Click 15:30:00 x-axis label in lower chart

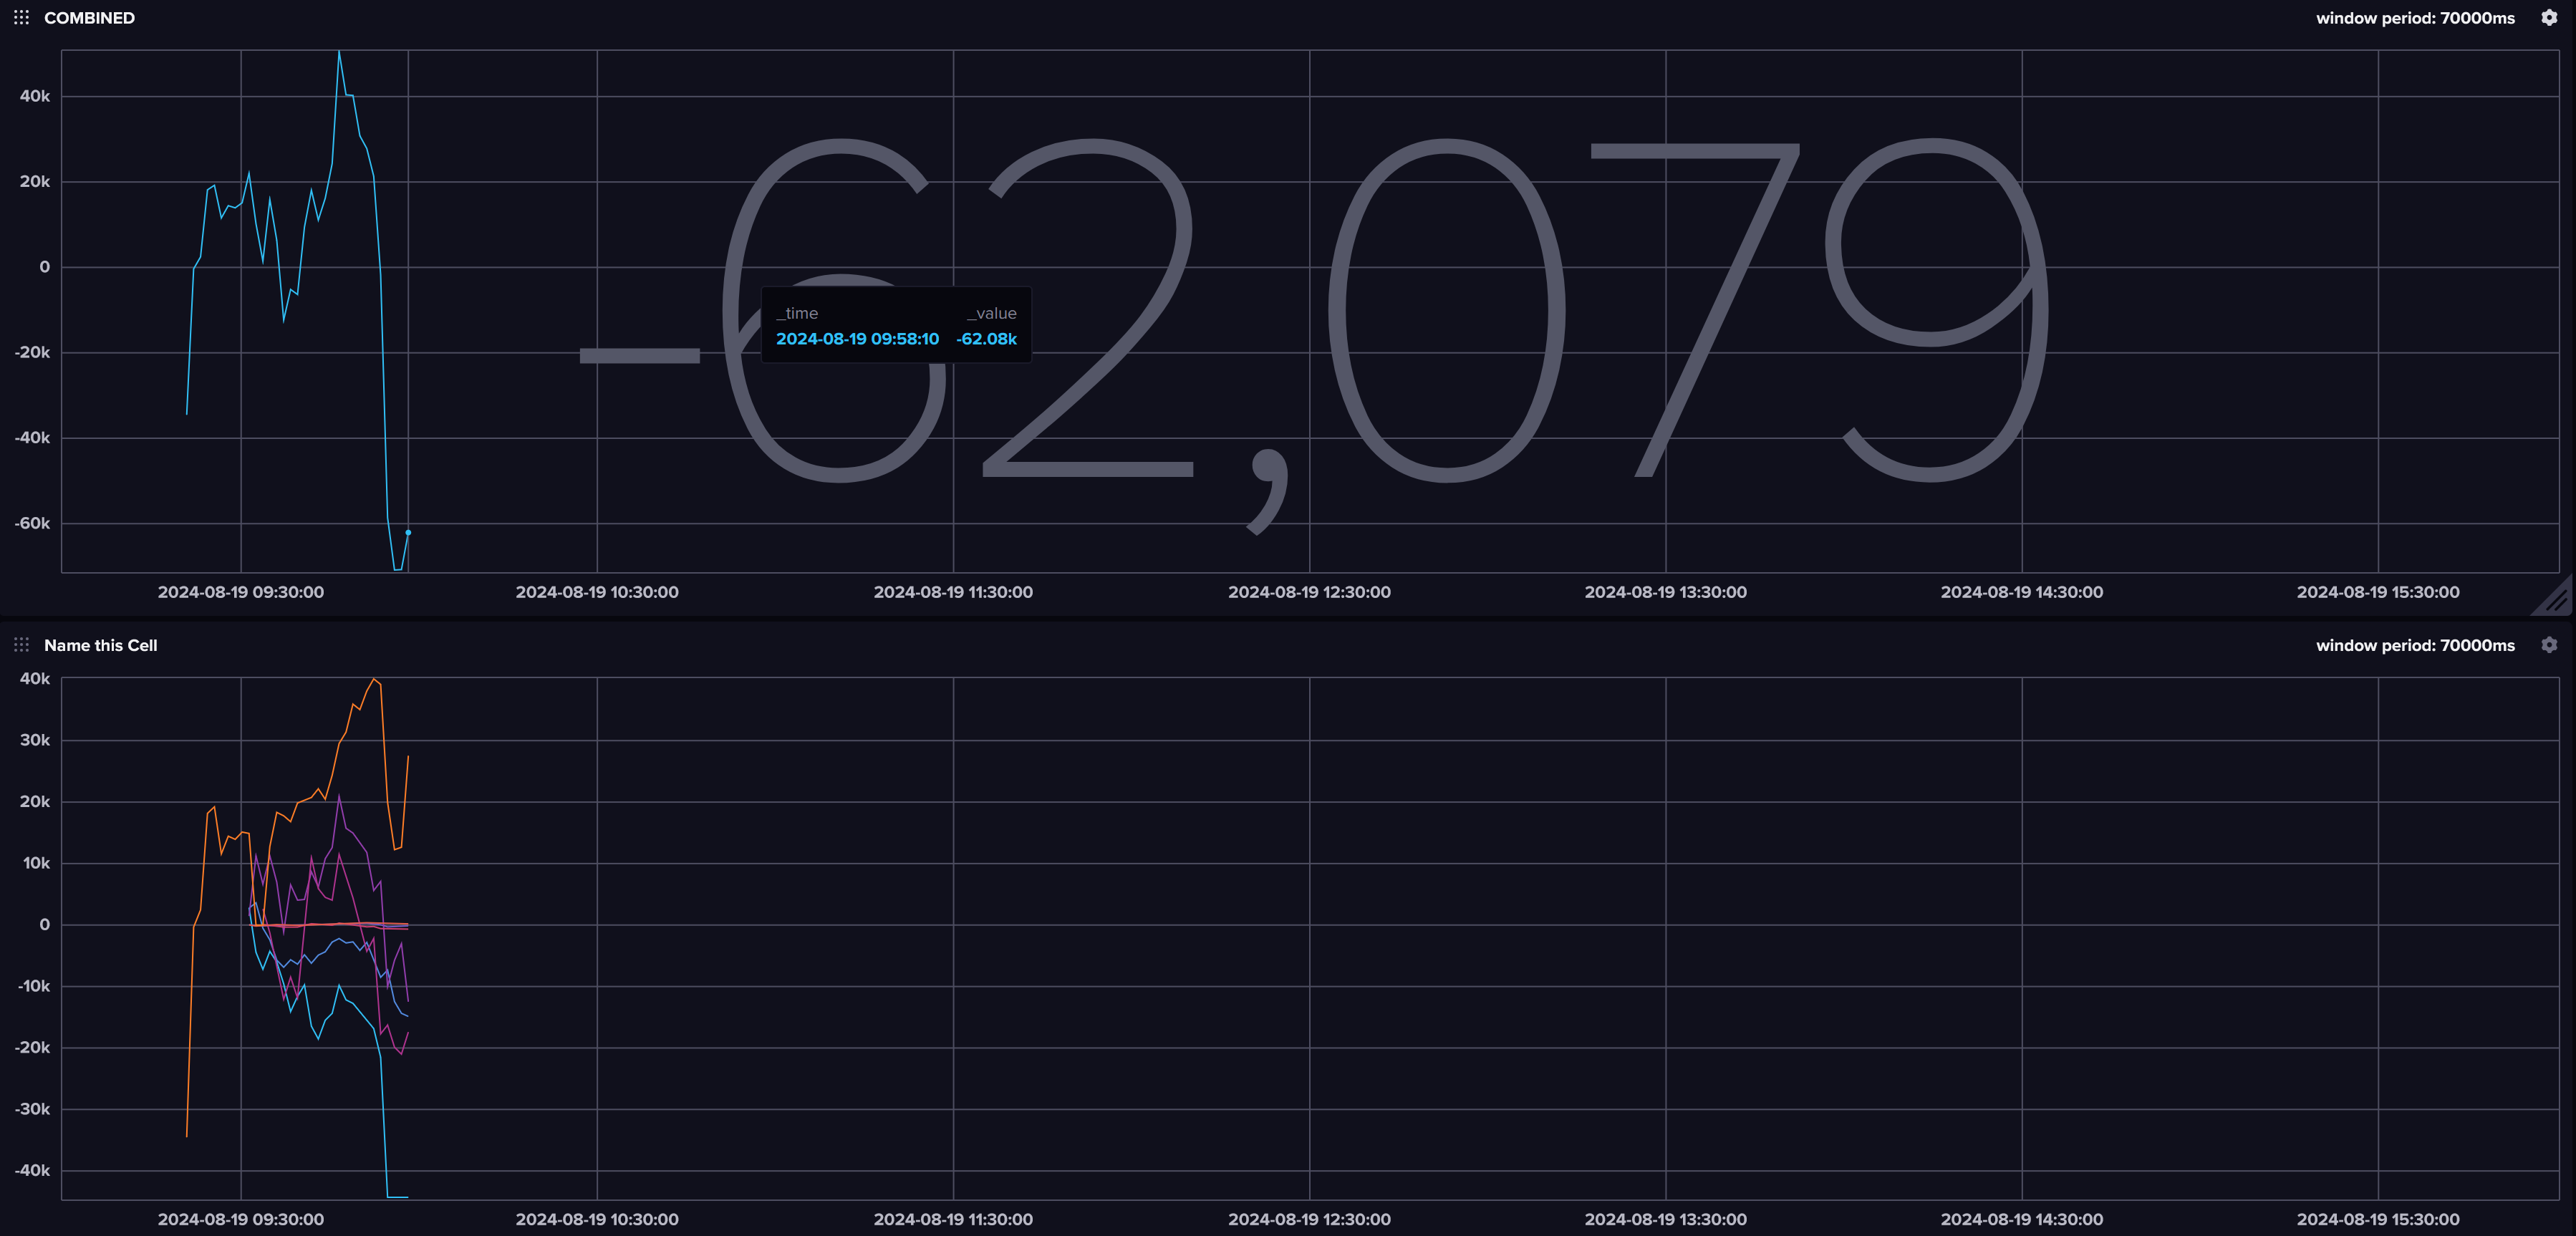[2378, 1219]
